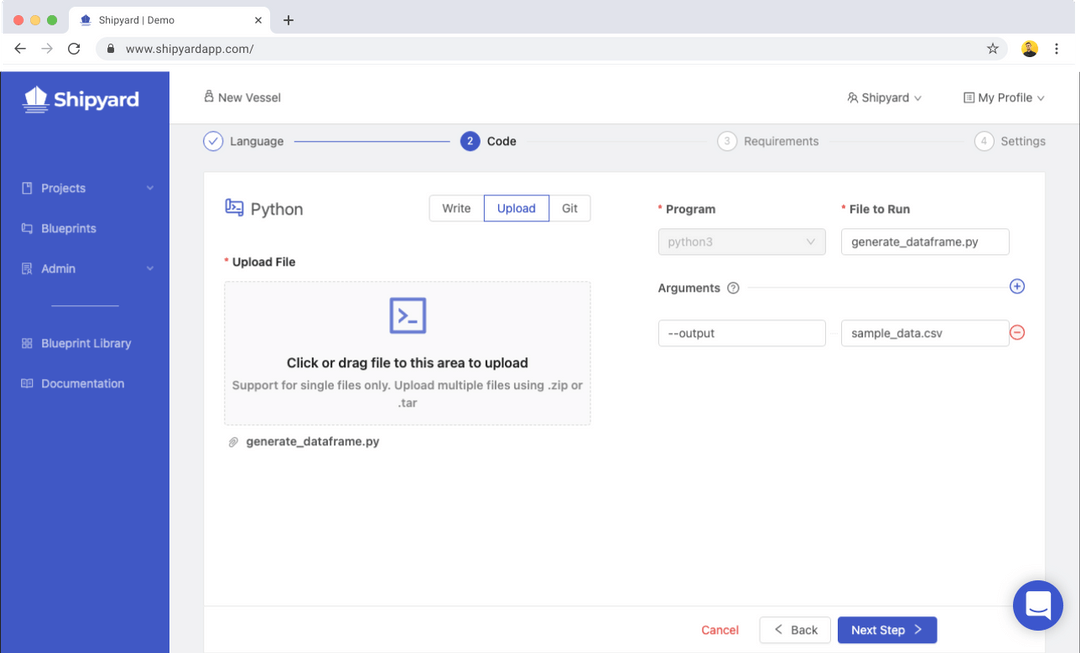Click the File to Run input field
1080x653 pixels.
[x=925, y=242]
